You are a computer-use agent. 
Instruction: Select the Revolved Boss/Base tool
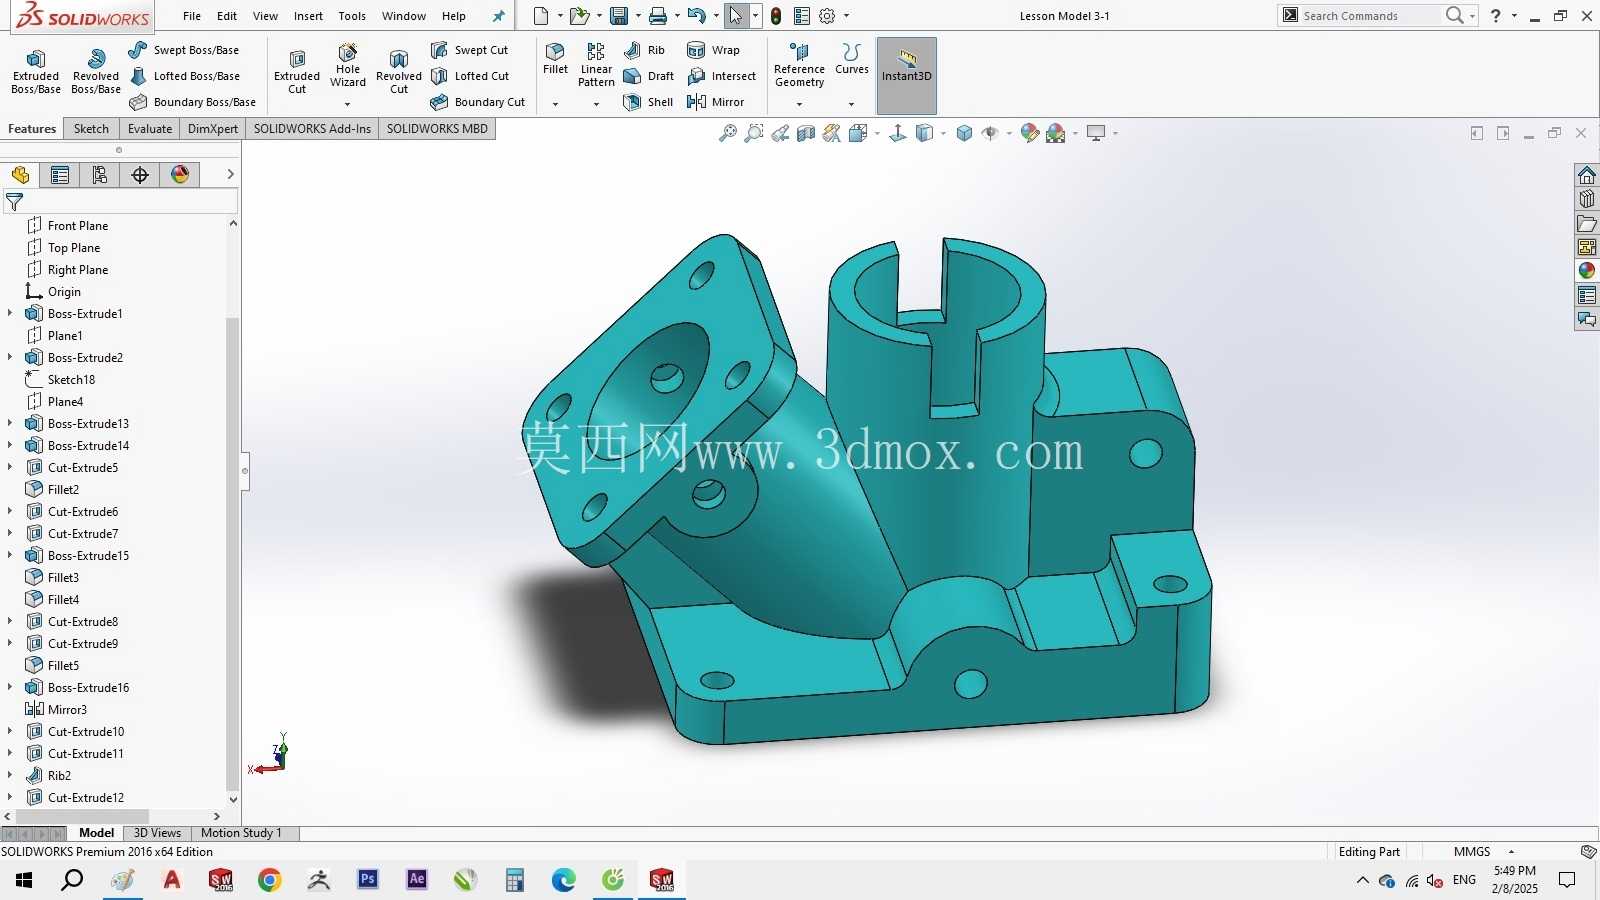pos(96,71)
